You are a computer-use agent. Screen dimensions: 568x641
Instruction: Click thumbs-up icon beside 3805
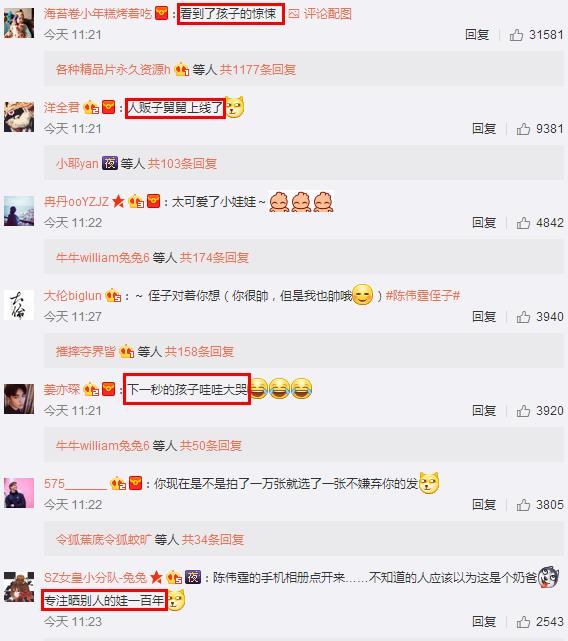pos(523,505)
